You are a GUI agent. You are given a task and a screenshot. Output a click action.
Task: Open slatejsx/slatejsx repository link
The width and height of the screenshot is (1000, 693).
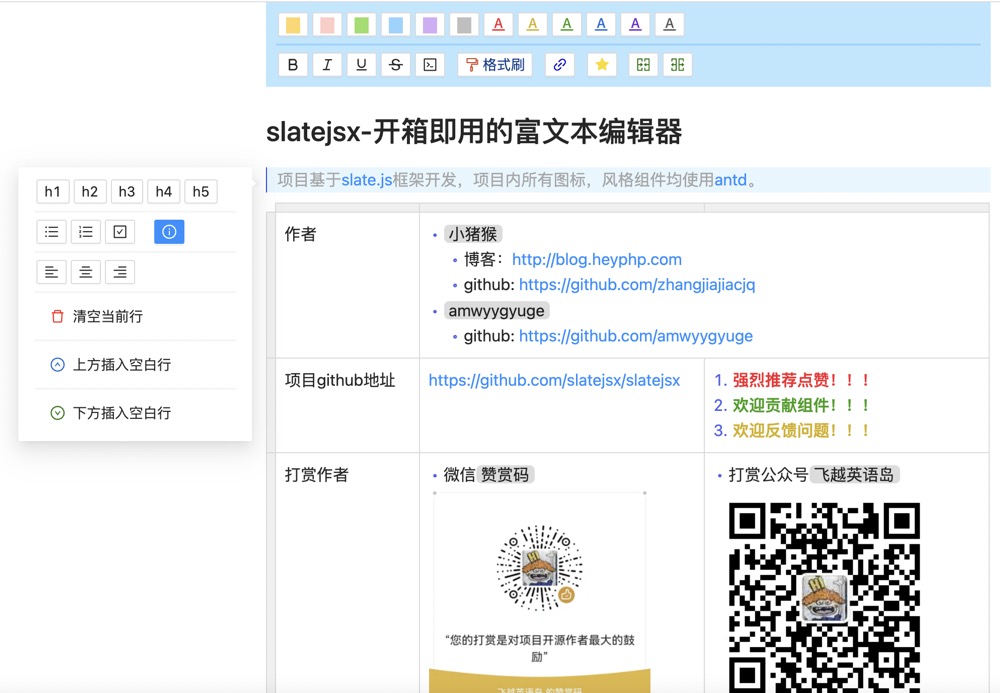[x=554, y=380]
